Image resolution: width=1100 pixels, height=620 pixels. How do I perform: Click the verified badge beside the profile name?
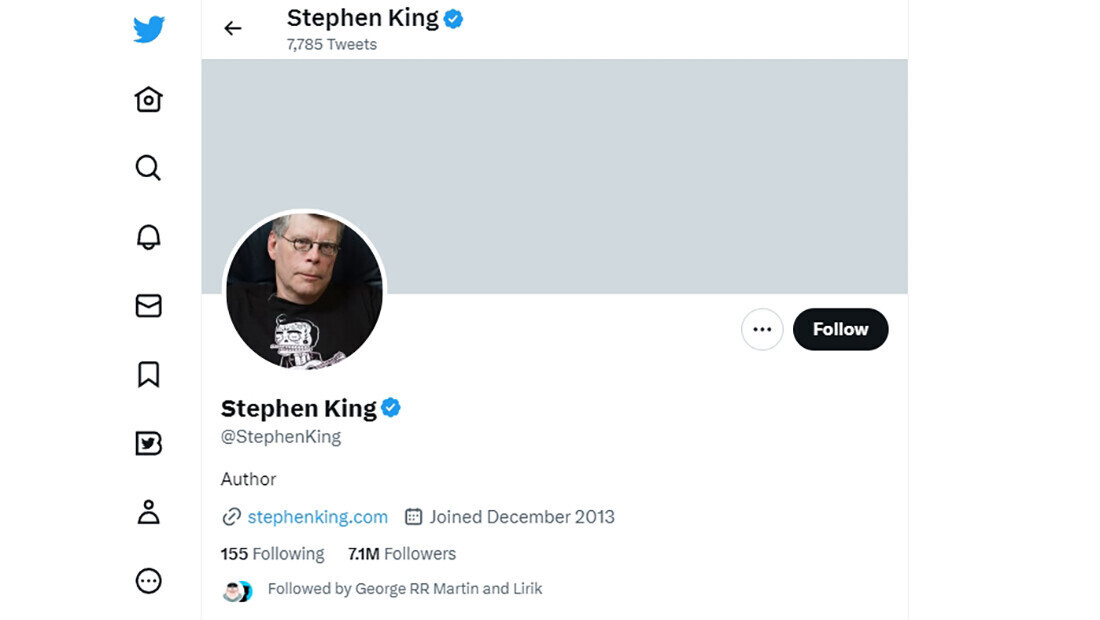point(391,408)
